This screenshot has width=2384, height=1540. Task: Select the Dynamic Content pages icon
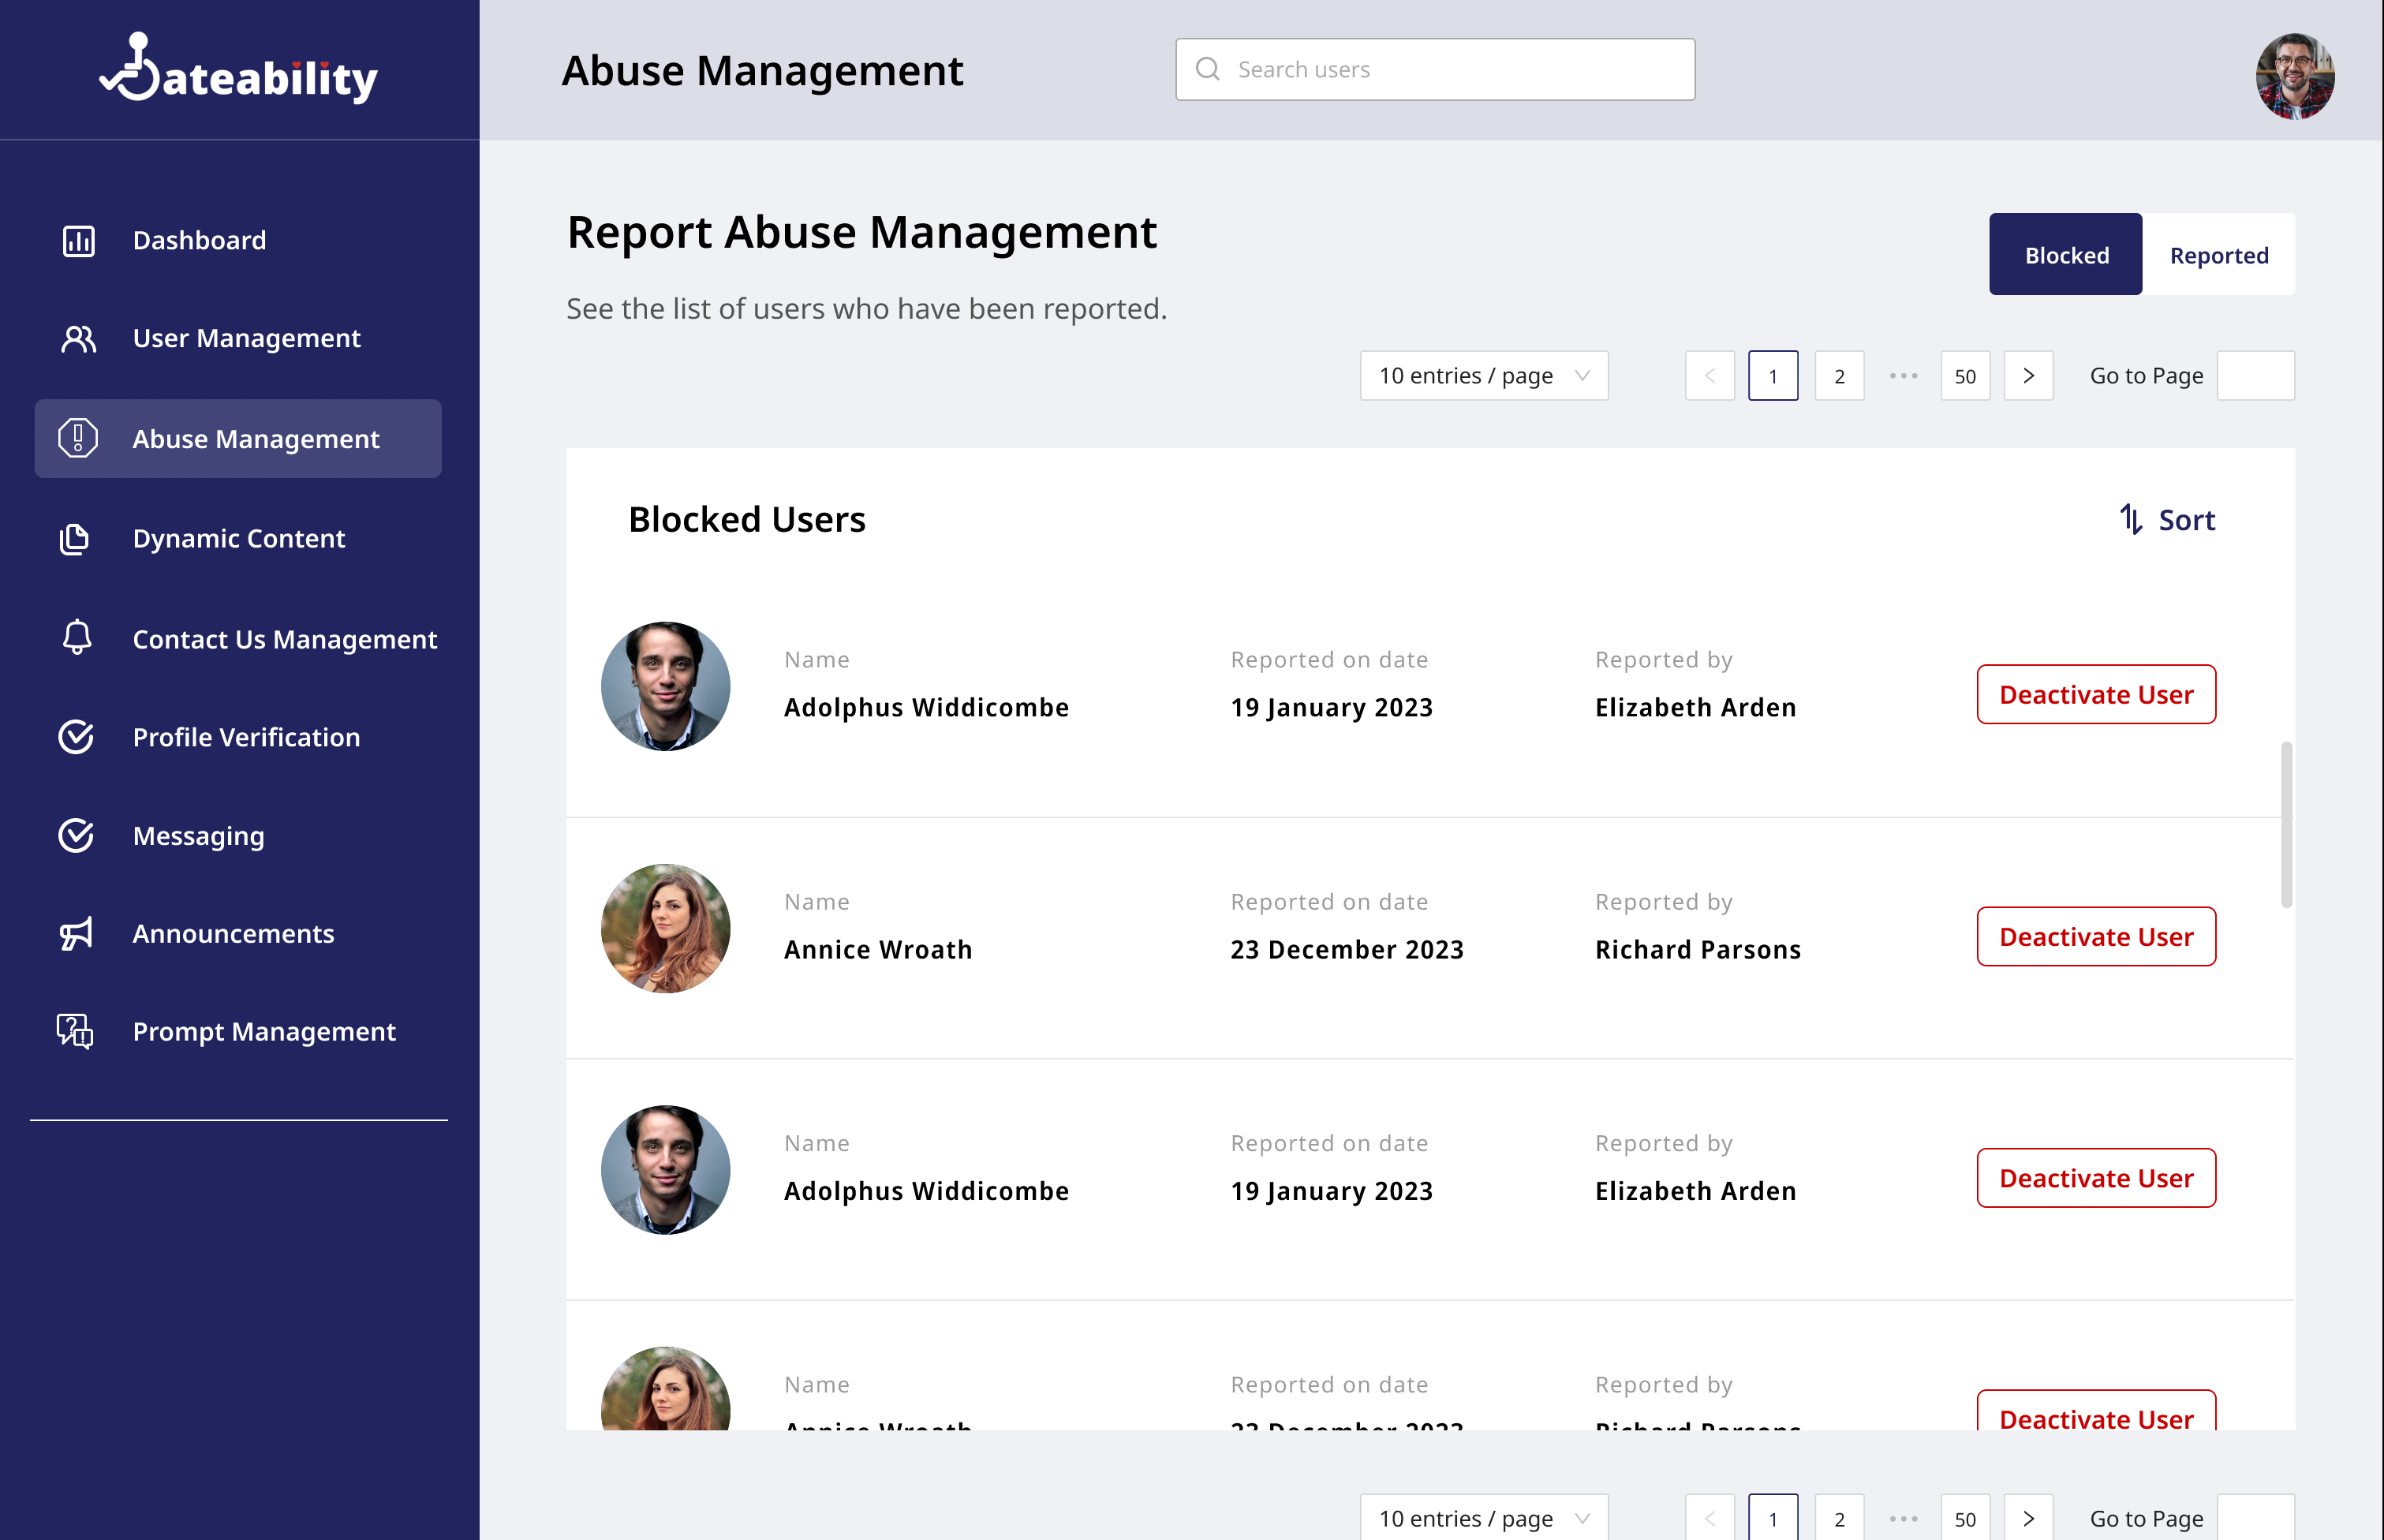(76, 539)
